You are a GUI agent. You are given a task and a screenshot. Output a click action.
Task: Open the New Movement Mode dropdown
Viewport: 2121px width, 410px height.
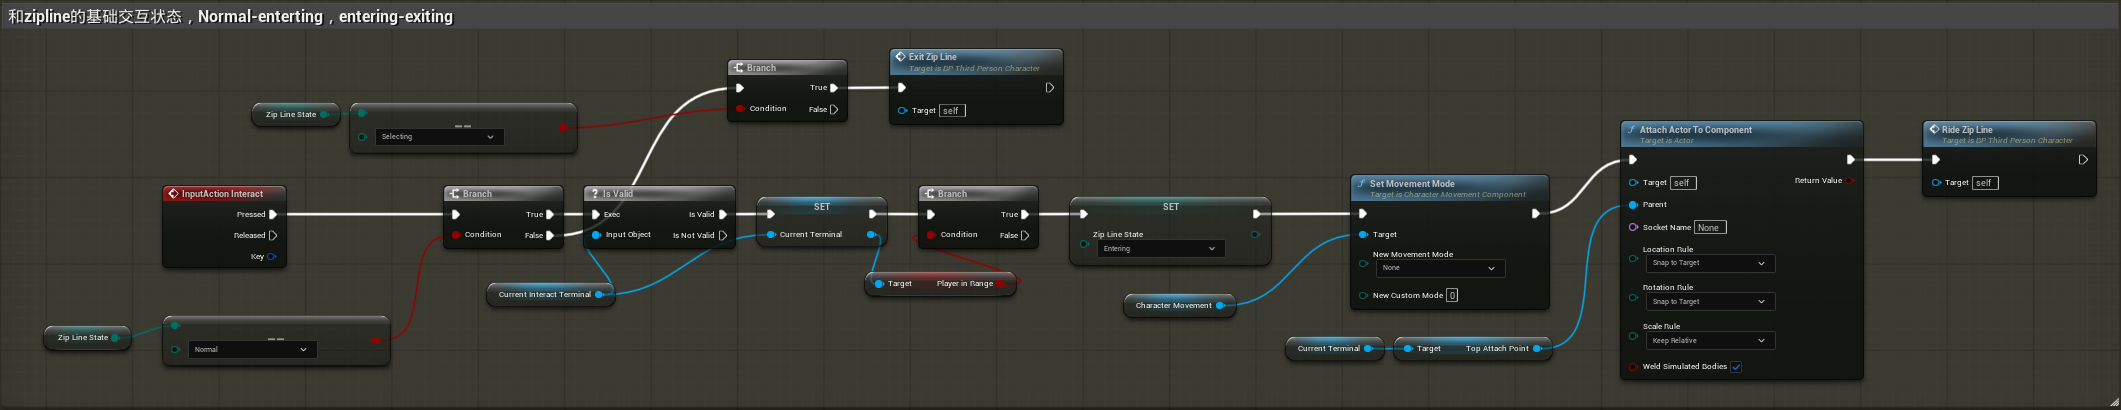pos(1441,268)
